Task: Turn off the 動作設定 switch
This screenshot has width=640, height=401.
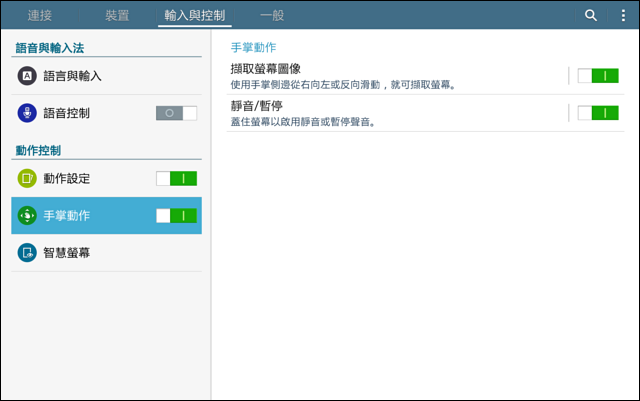Action: click(176, 178)
